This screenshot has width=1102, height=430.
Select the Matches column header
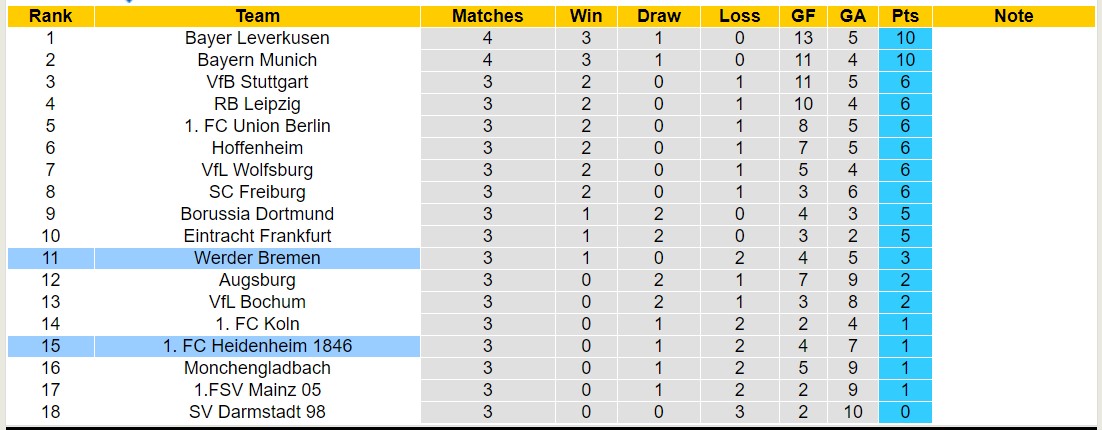(487, 16)
